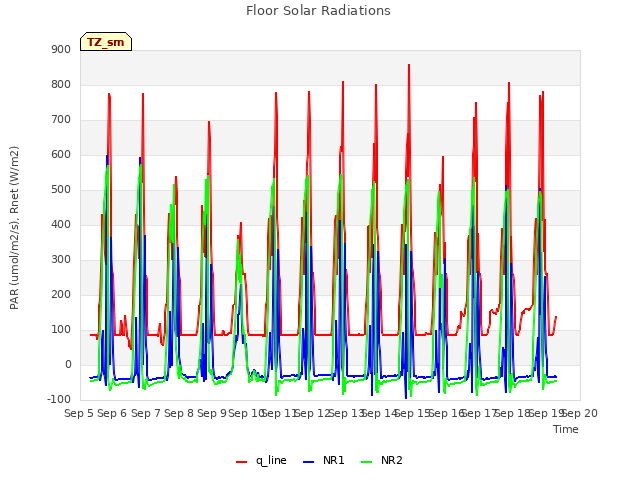Click the Sep 20 x-axis tick label
This screenshot has height=480, width=640.
pyautogui.click(x=580, y=413)
